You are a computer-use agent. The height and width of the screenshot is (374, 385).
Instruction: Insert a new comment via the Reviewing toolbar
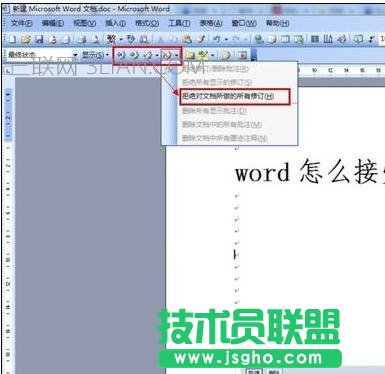pos(190,55)
